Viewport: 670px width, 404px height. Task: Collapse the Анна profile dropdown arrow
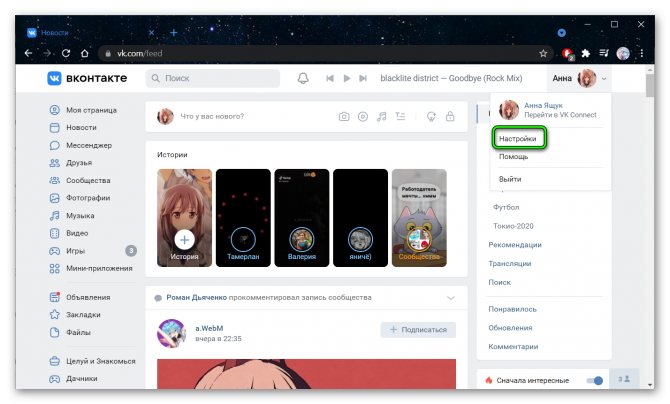point(604,79)
